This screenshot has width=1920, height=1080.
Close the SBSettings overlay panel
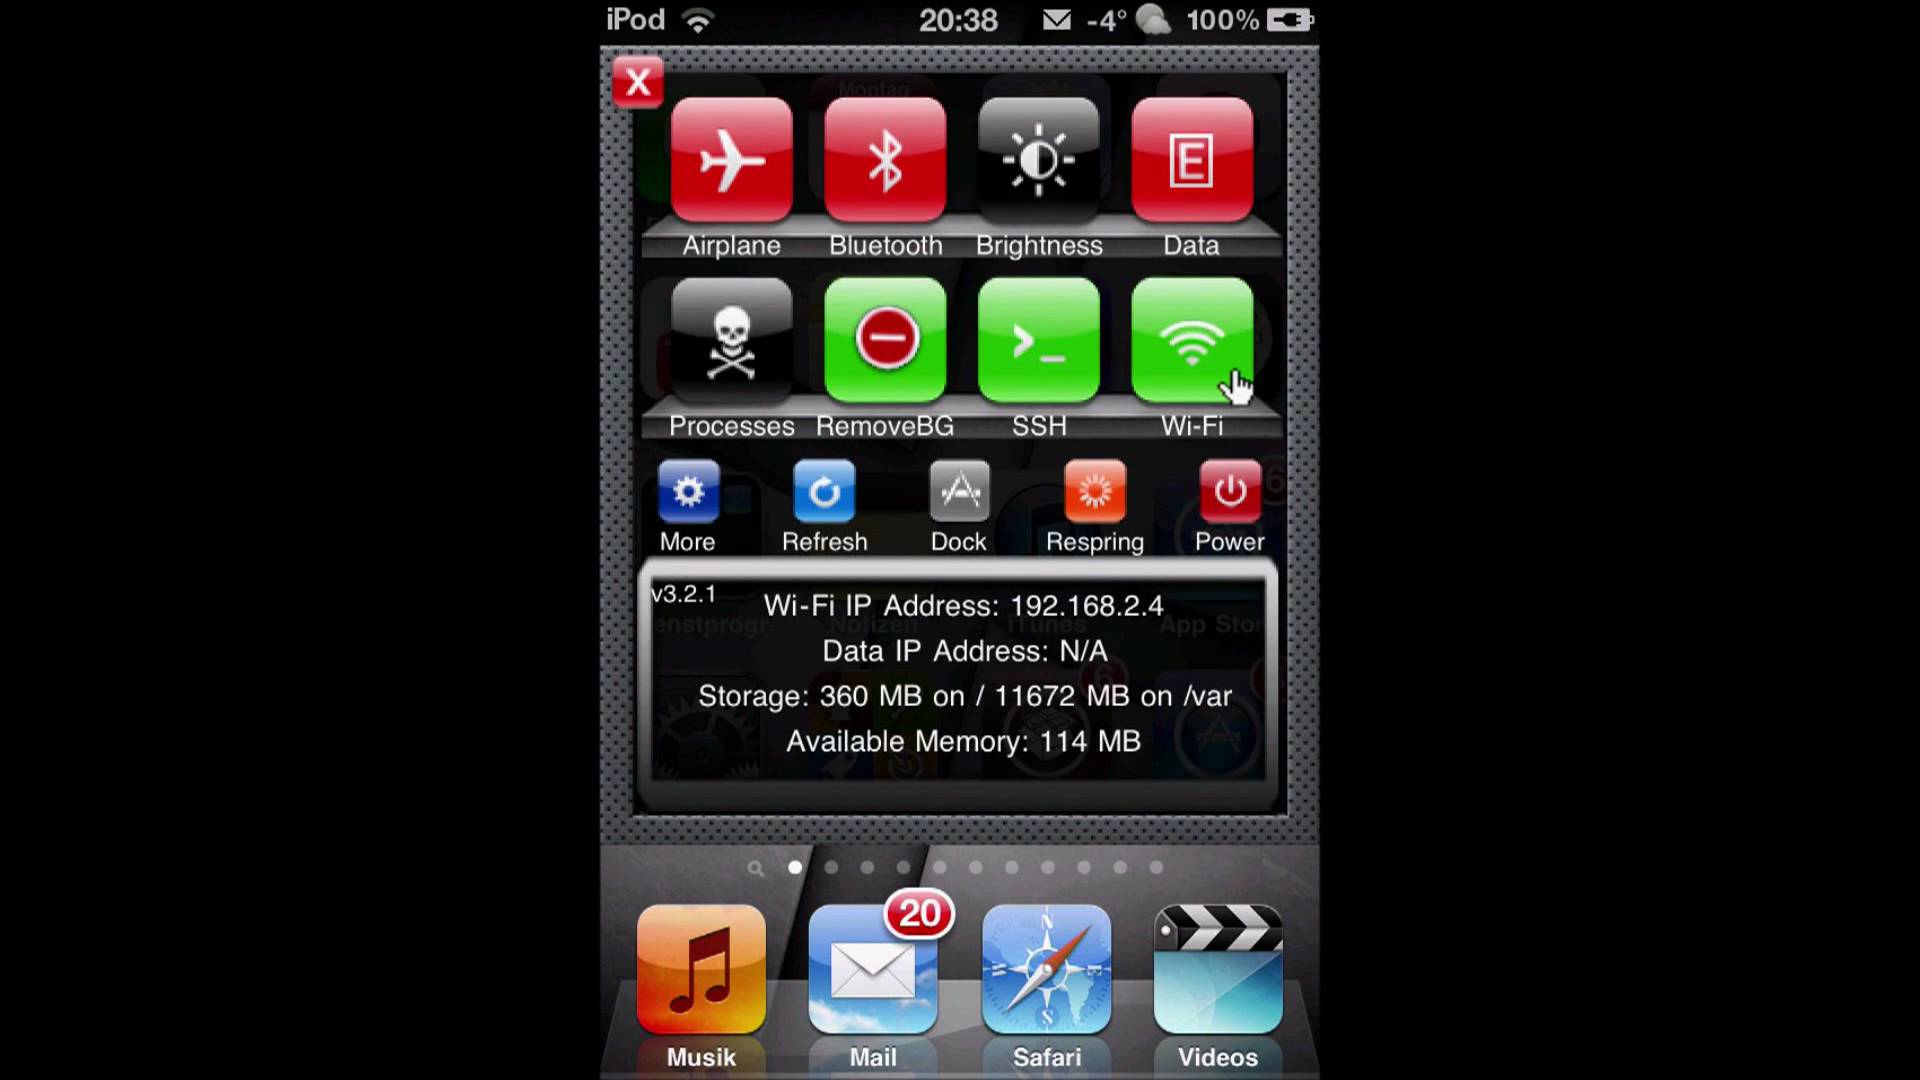click(x=638, y=82)
